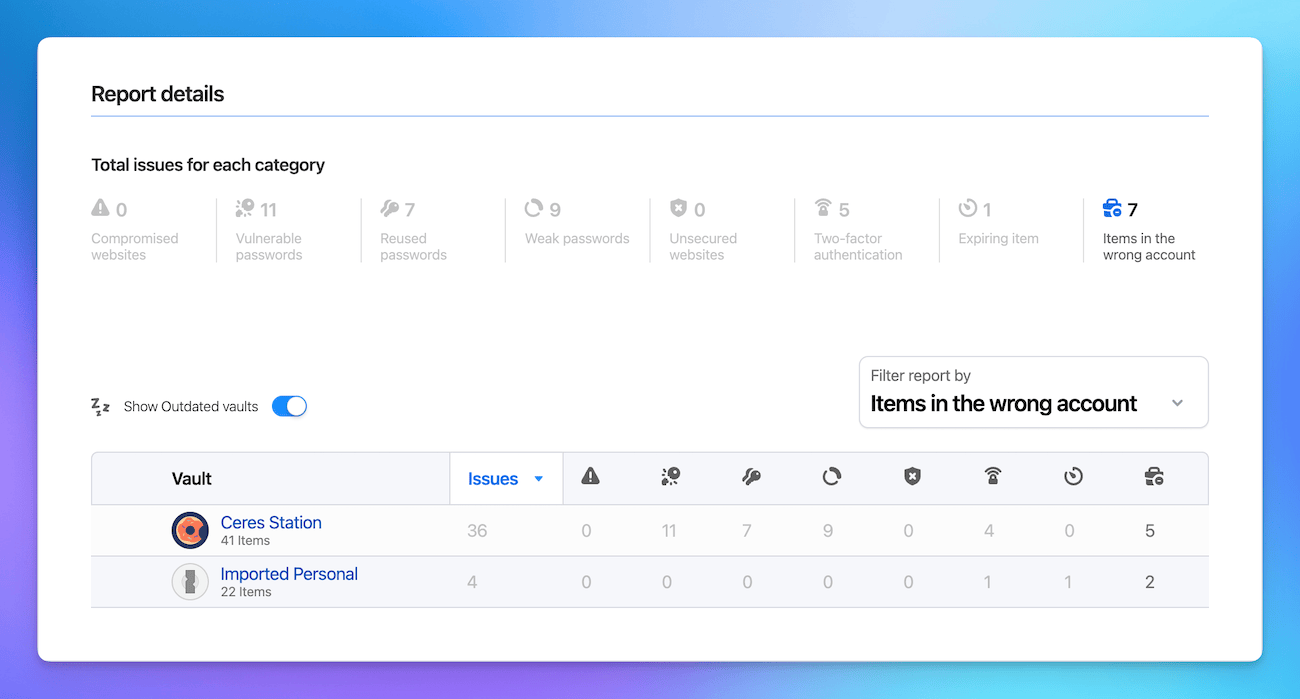This screenshot has height=699, width=1300.
Task: Select the Two-factor authentication category label
Action: (858, 246)
